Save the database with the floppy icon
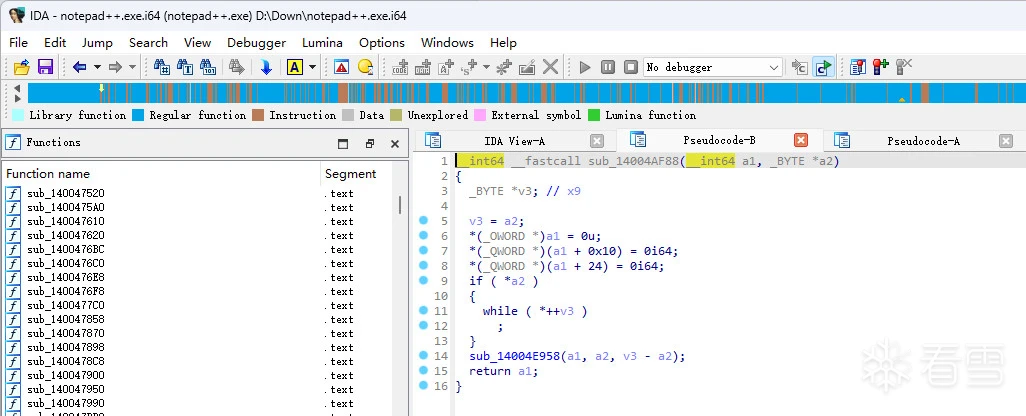 (45, 67)
